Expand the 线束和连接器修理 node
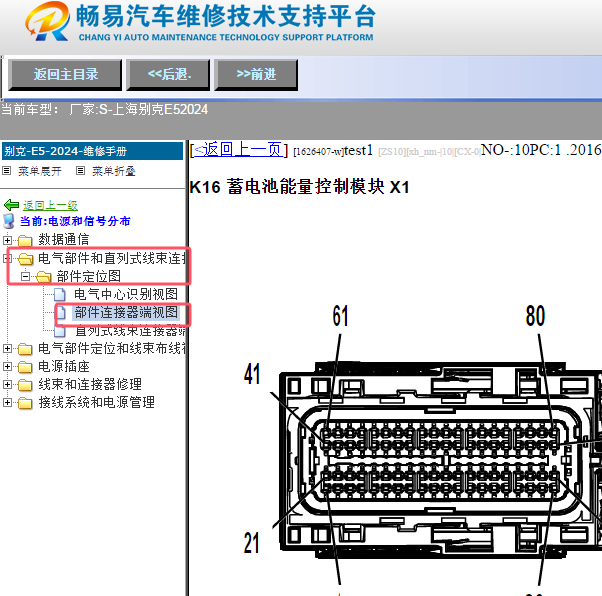The height and width of the screenshot is (596, 602). coord(7,384)
